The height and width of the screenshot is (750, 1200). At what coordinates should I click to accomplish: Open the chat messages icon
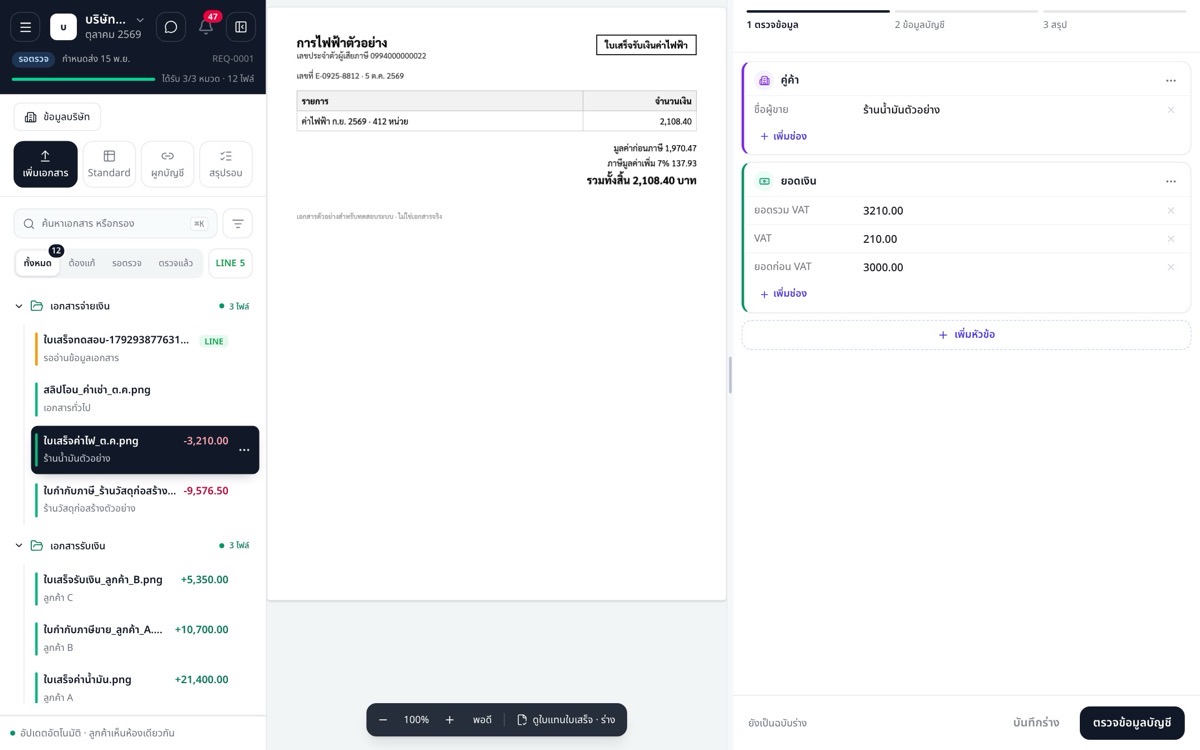(171, 27)
